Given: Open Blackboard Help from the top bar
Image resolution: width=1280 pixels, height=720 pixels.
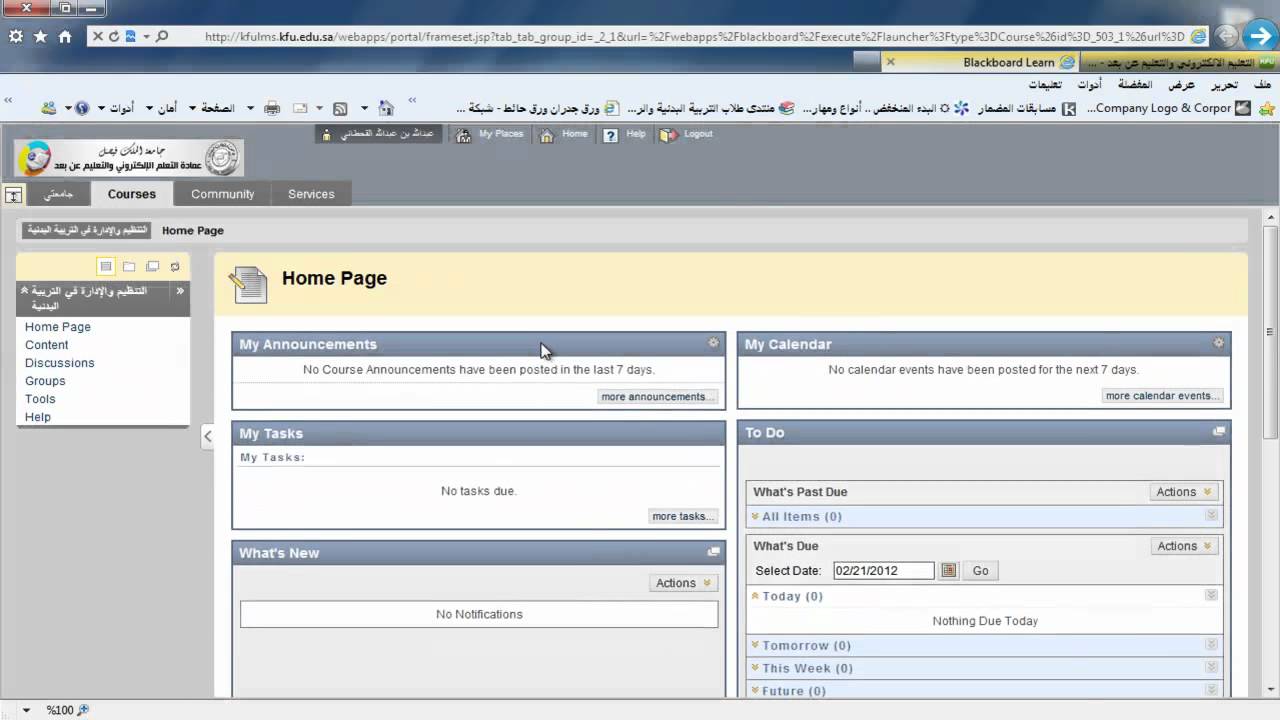Looking at the screenshot, I should click(x=610, y=135).
